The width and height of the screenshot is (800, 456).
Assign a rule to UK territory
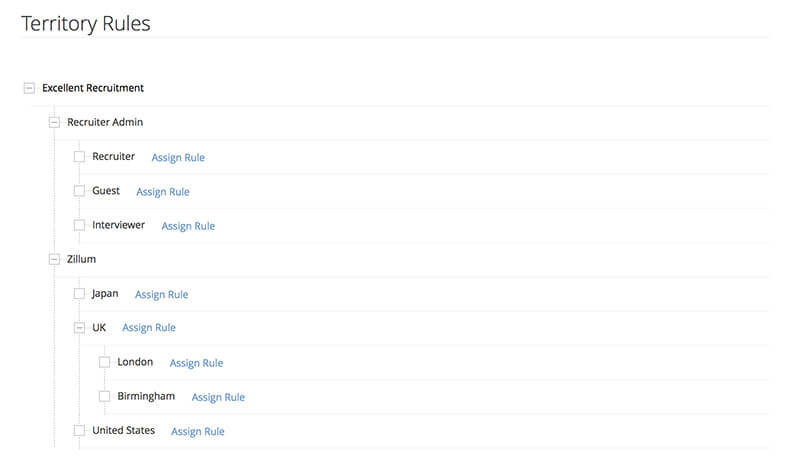pos(149,327)
